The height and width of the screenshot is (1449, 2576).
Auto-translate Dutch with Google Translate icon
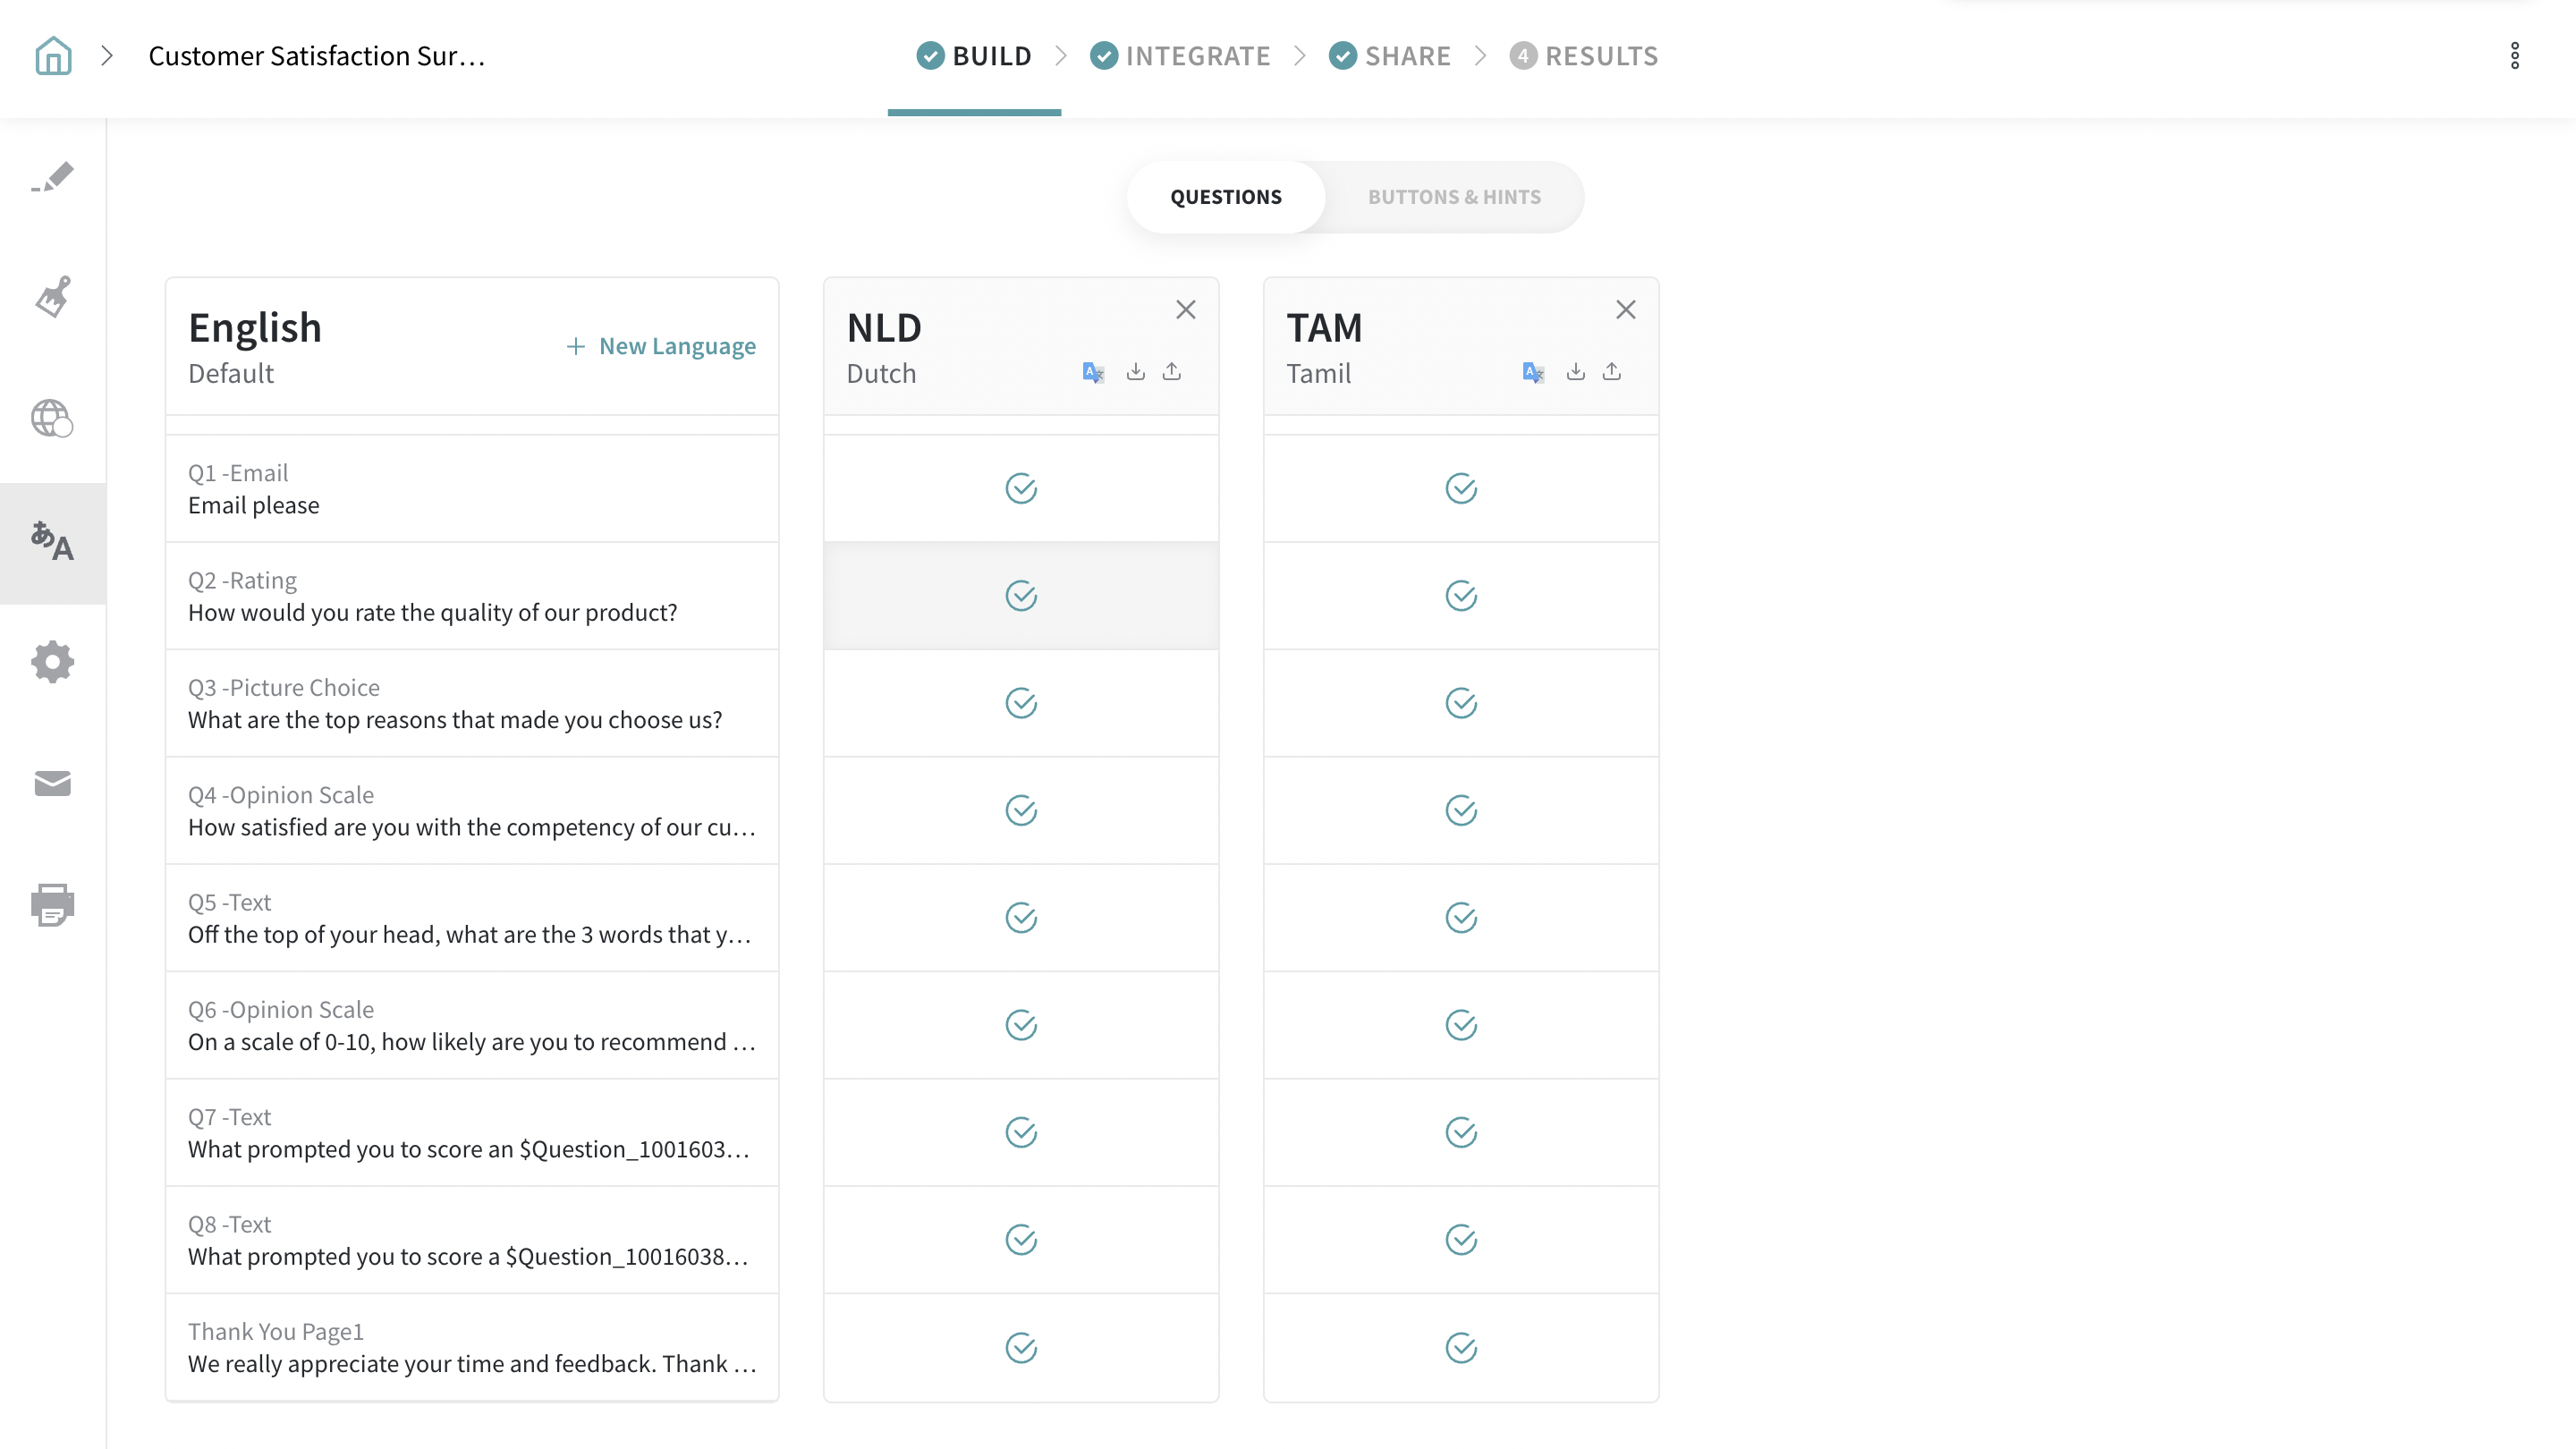click(x=1093, y=373)
